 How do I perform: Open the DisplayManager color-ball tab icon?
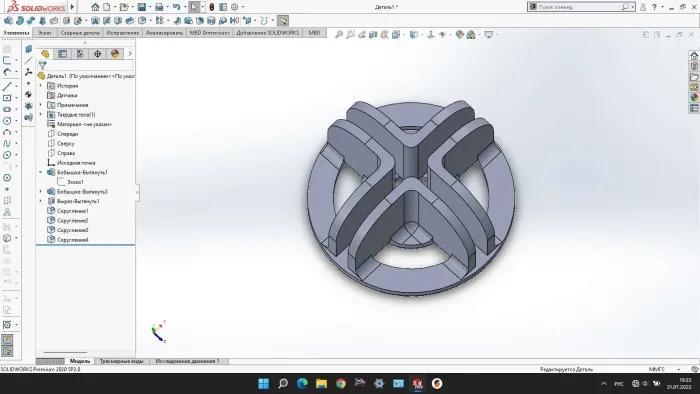pos(115,54)
